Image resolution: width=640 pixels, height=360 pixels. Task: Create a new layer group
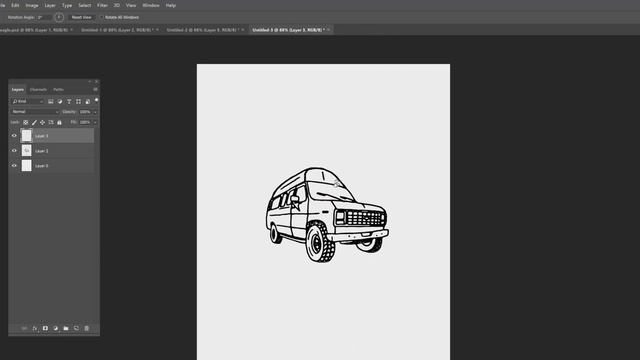66,328
